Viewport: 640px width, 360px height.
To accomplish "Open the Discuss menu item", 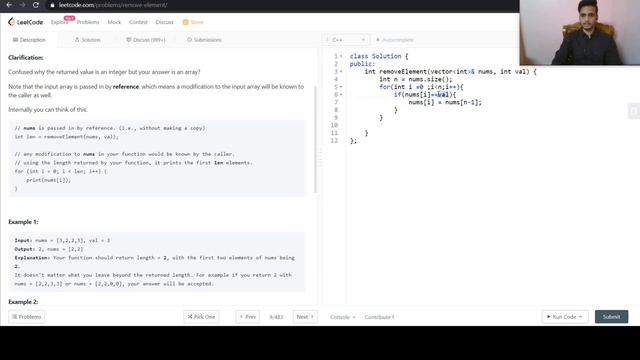I will (x=164, y=22).
